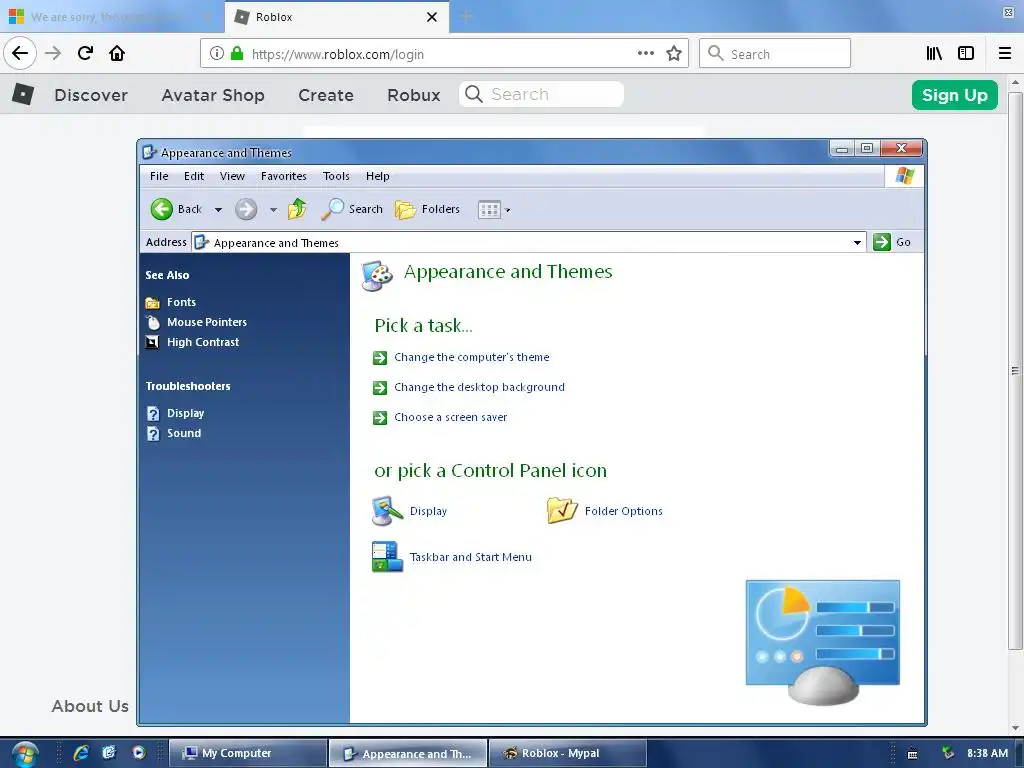Open the Help menu
This screenshot has width=1024, height=768.
[377, 176]
